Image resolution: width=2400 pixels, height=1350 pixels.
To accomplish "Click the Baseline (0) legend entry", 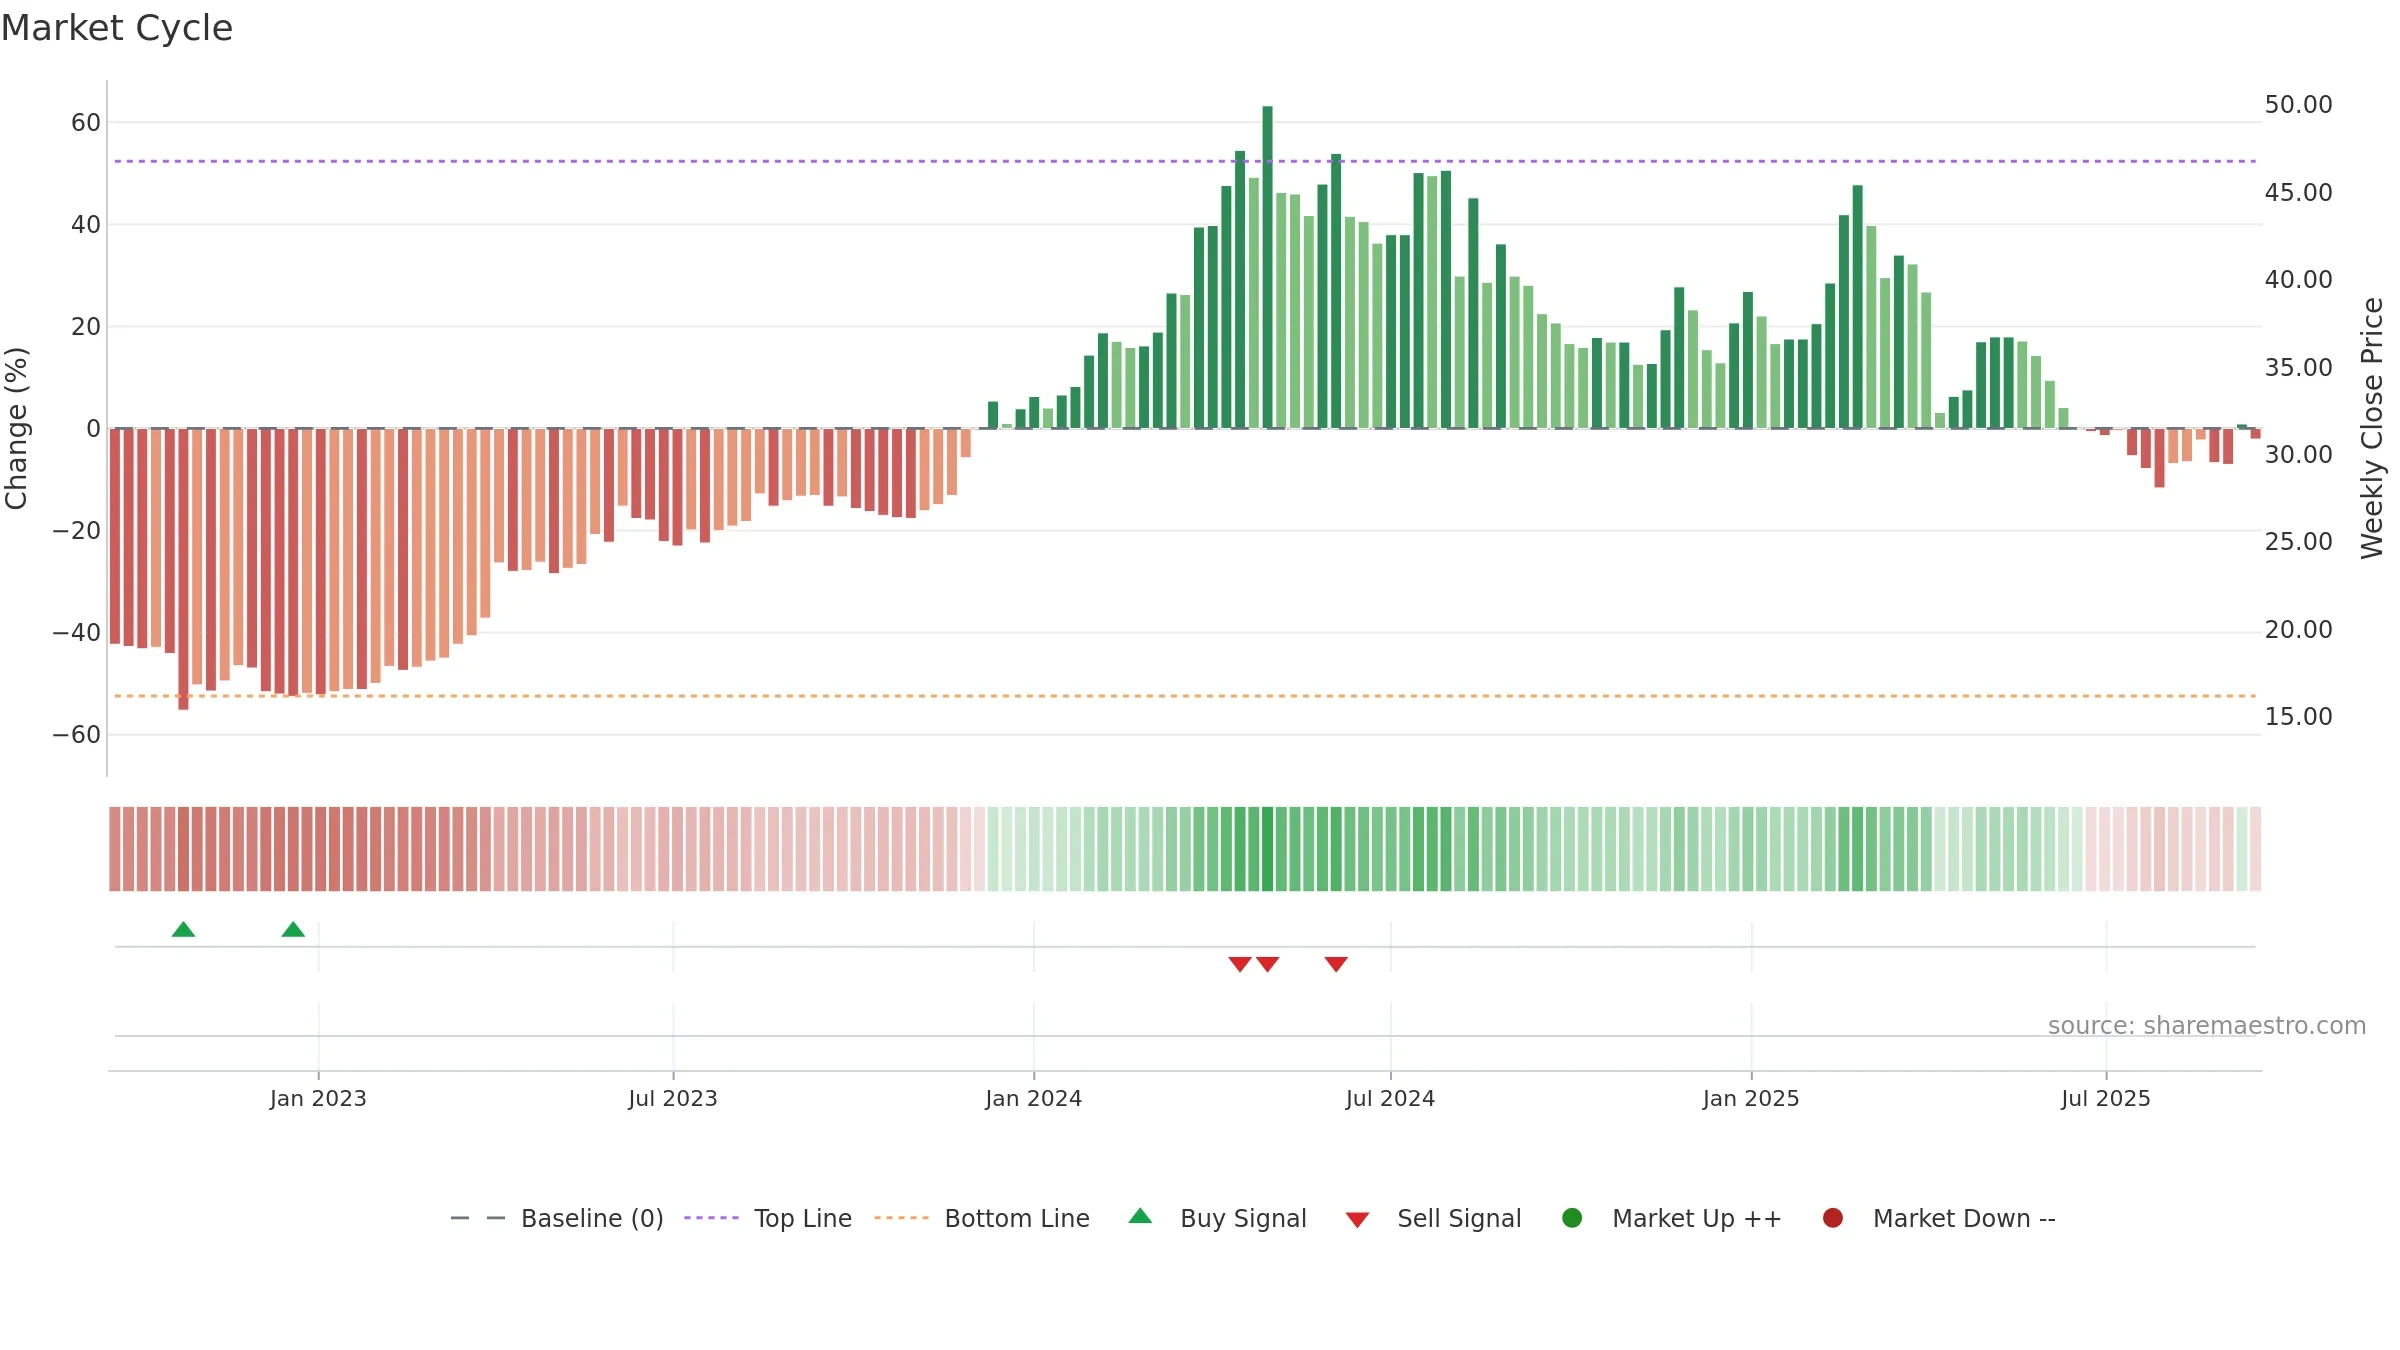I will tap(556, 1218).
